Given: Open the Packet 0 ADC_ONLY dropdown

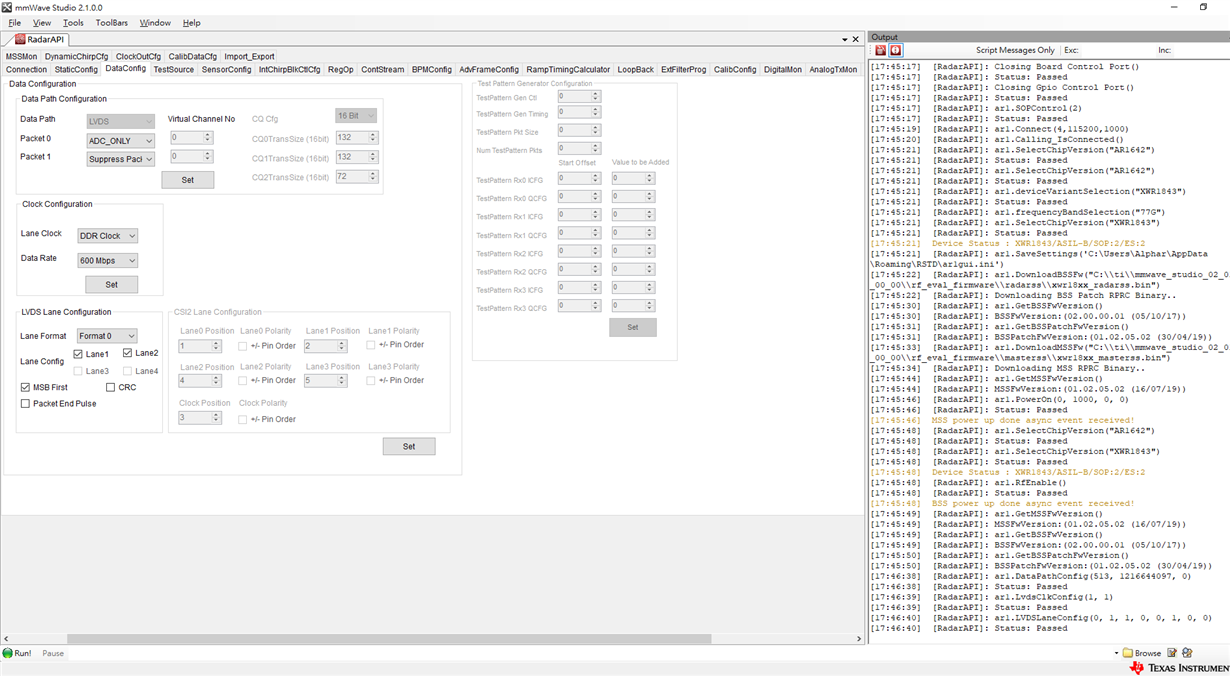Looking at the screenshot, I should coord(120,141).
